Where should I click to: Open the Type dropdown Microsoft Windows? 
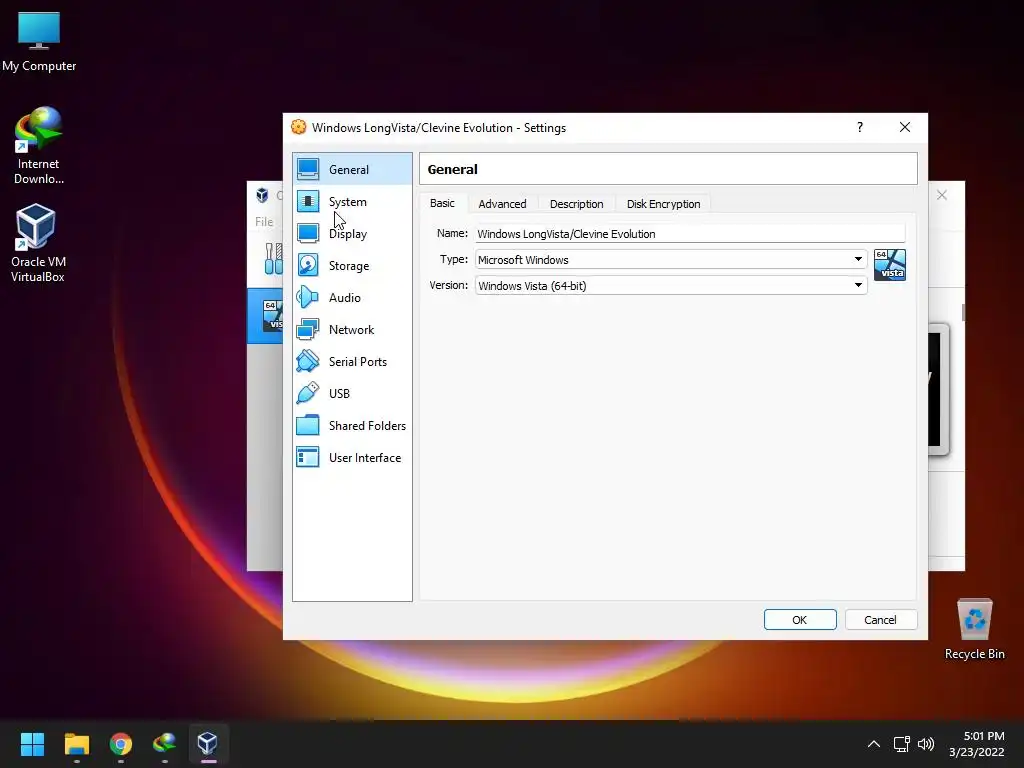671,259
